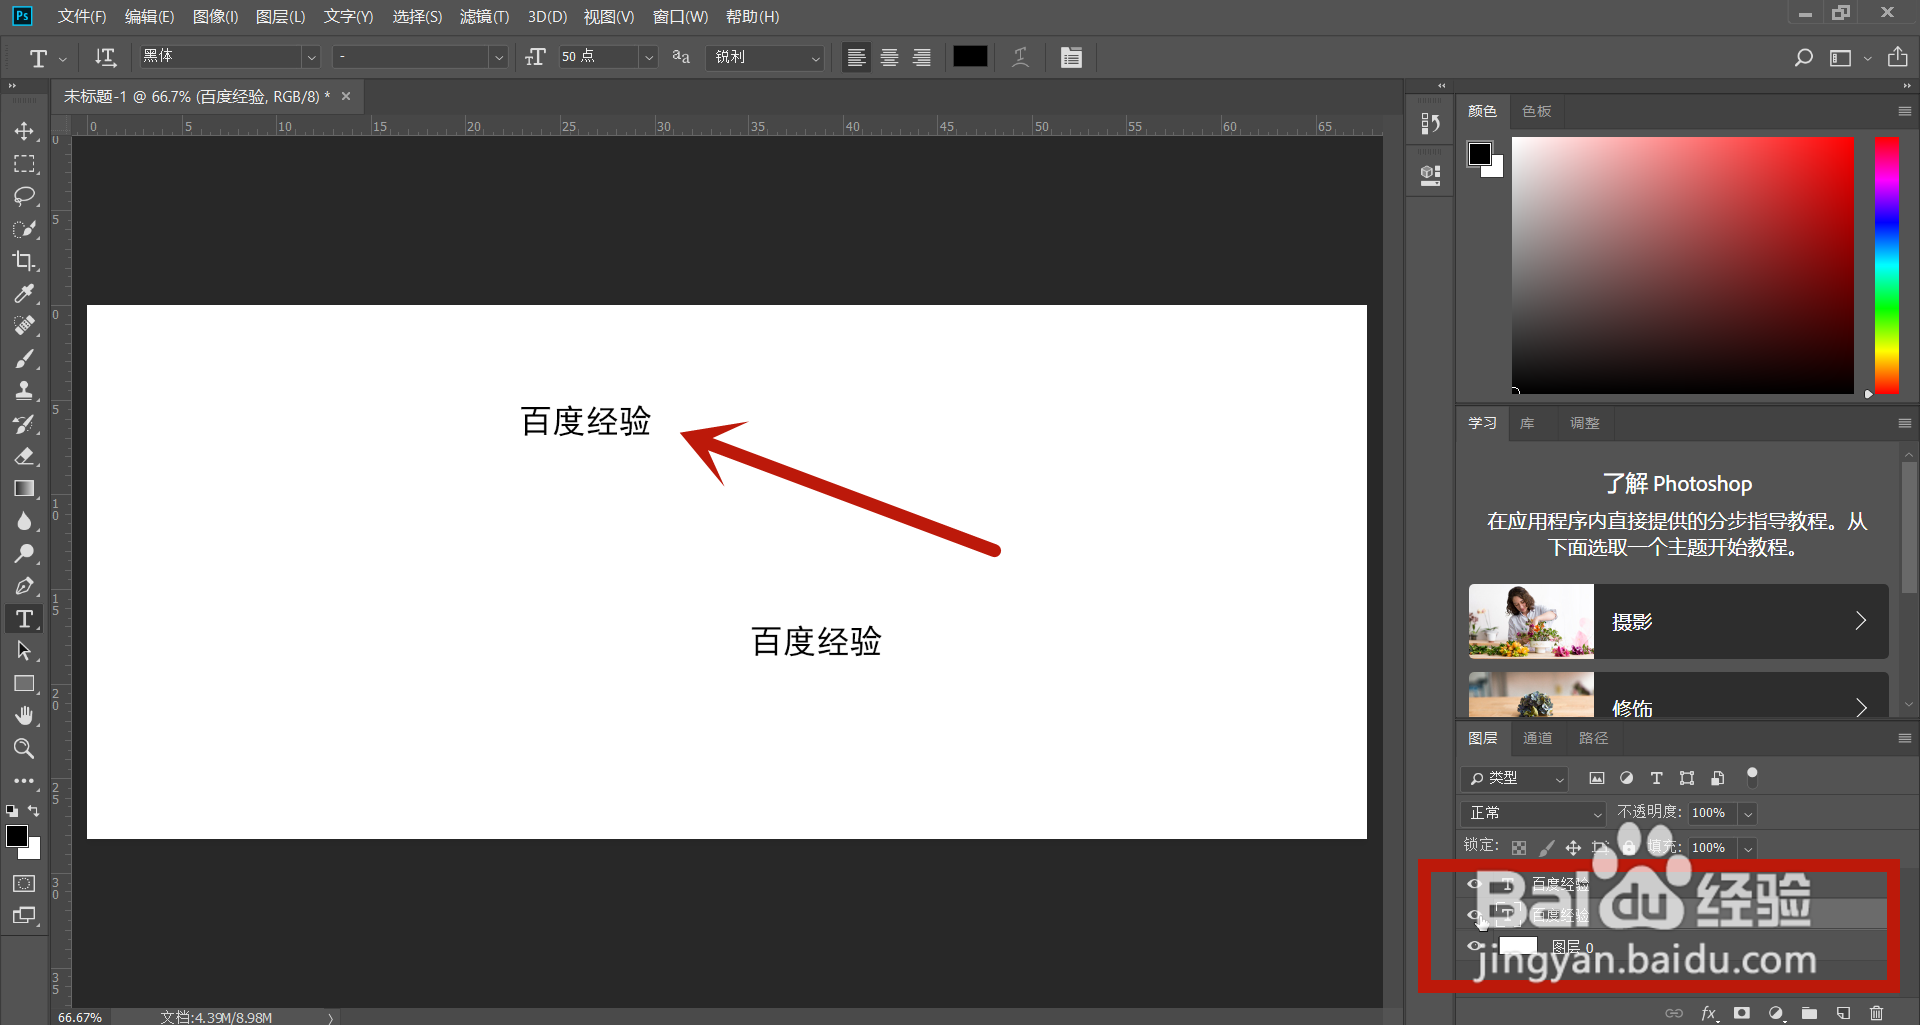The height and width of the screenshot is (1025, 1920).
Task: Select the Blur tool
Action: [x=24, y=521]
